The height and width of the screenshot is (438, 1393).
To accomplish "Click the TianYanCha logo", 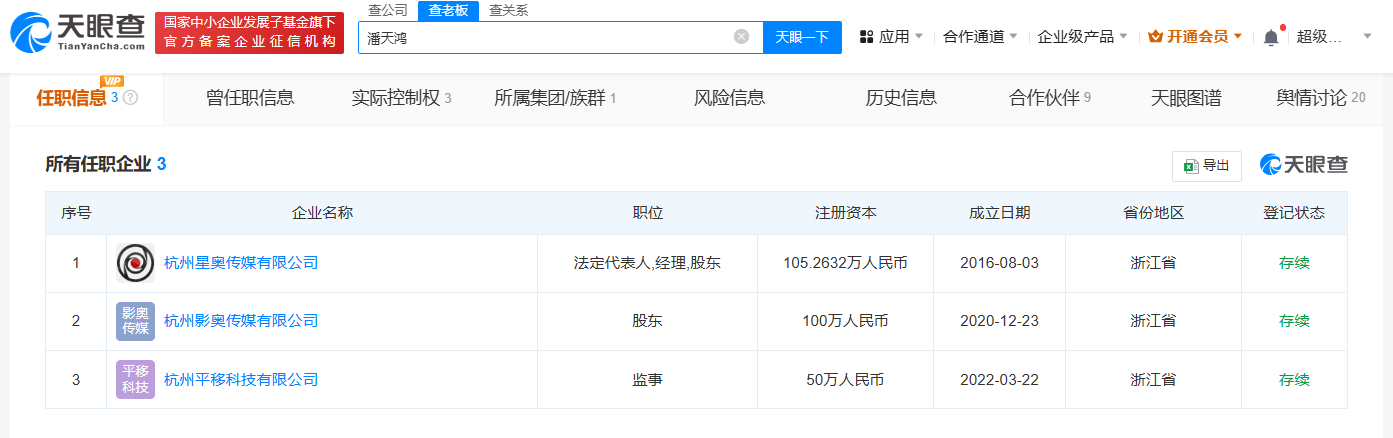I will pos(78,33).
